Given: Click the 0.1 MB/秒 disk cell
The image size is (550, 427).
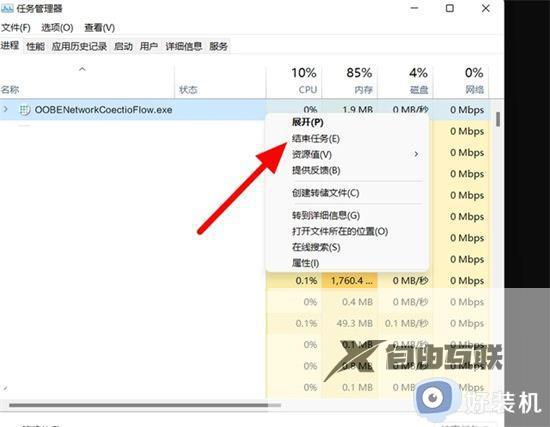Looking at the screenshot, I should click(x=406, y=323).
